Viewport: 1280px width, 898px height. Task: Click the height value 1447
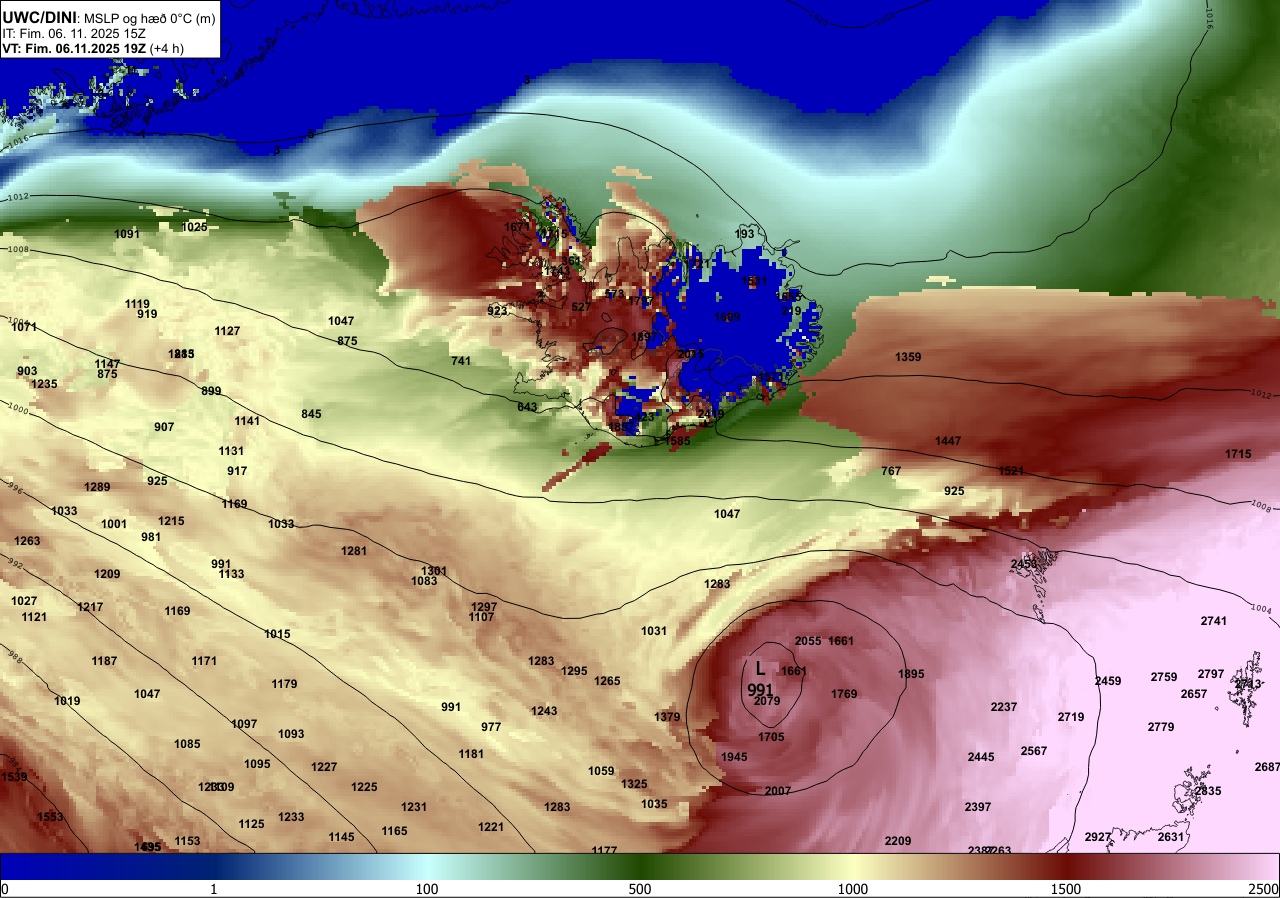(x=948, y=441)
